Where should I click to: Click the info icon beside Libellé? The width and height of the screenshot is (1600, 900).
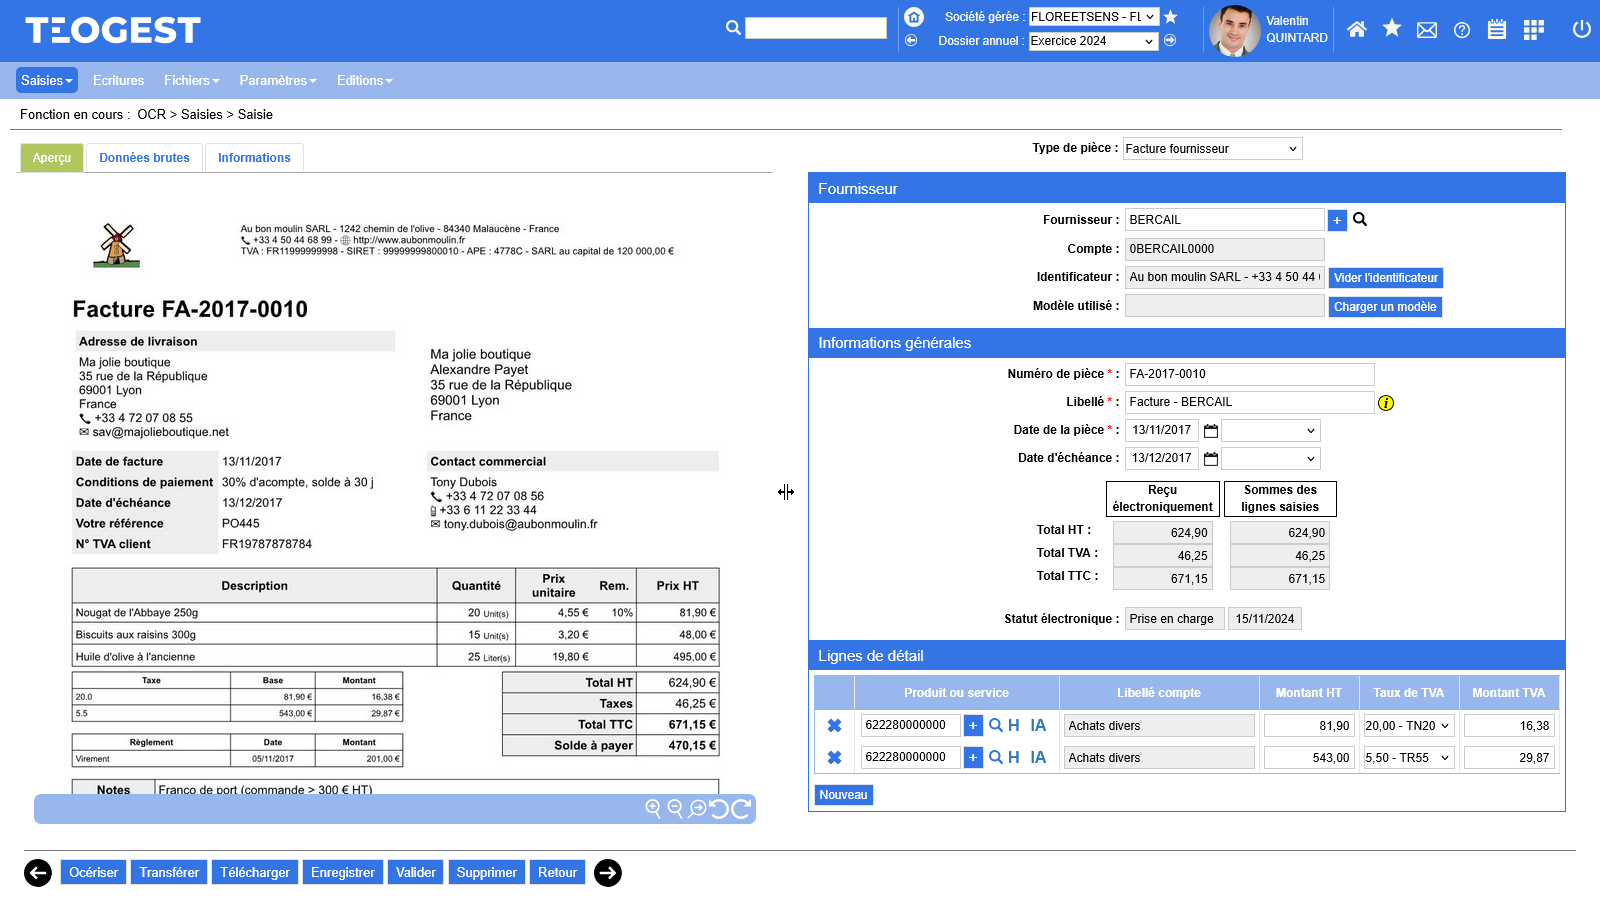point(1386,403)
